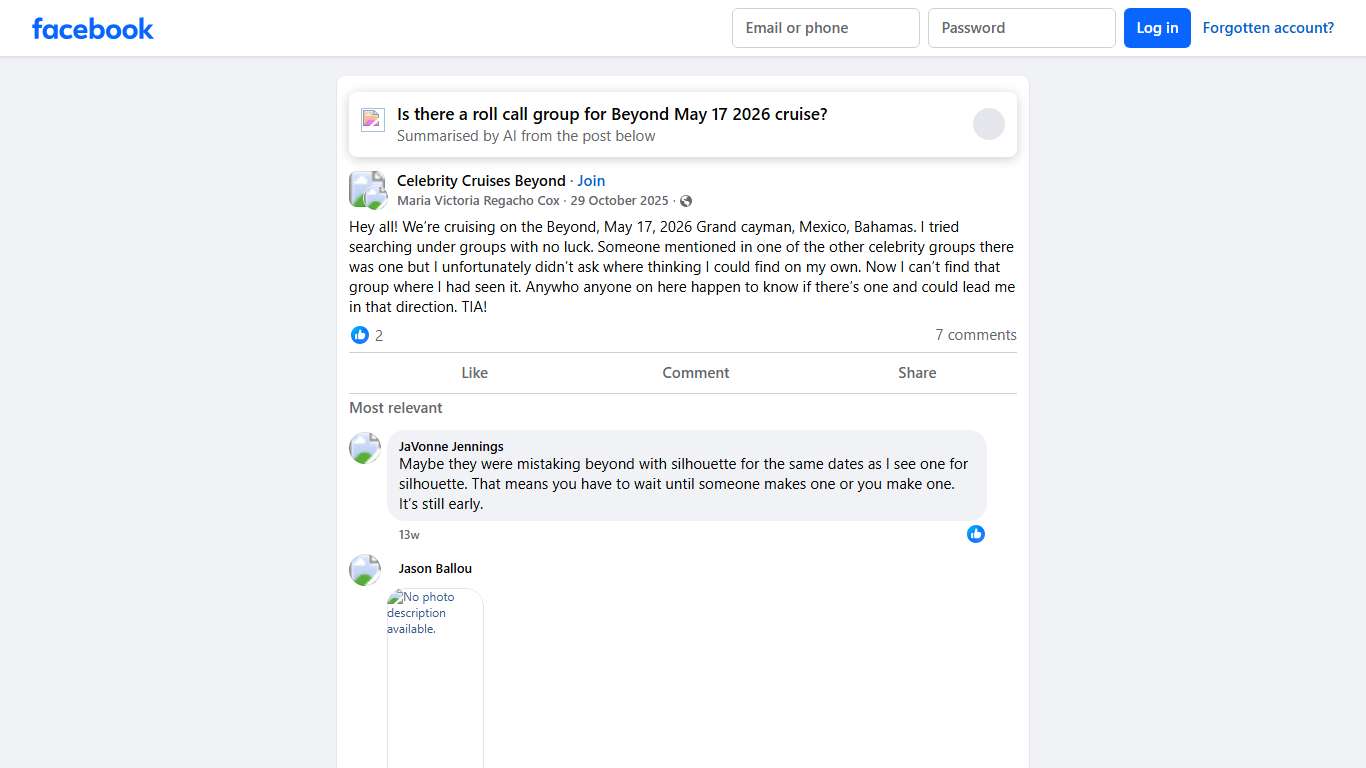Click the like reaction on JaVonne's comment

976,534
